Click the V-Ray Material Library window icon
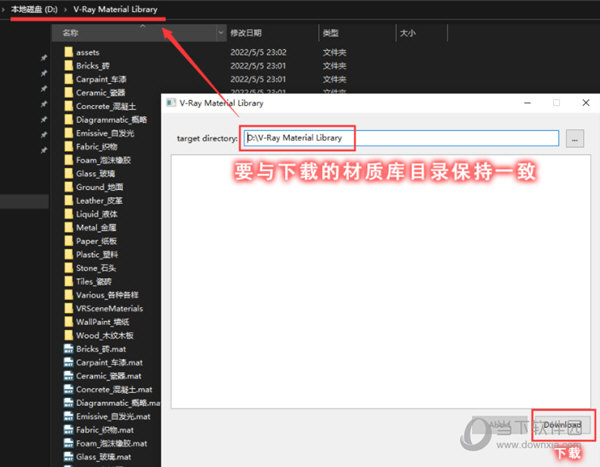The height and width of the screenshot is (467, 600). (x=171, y=103)
